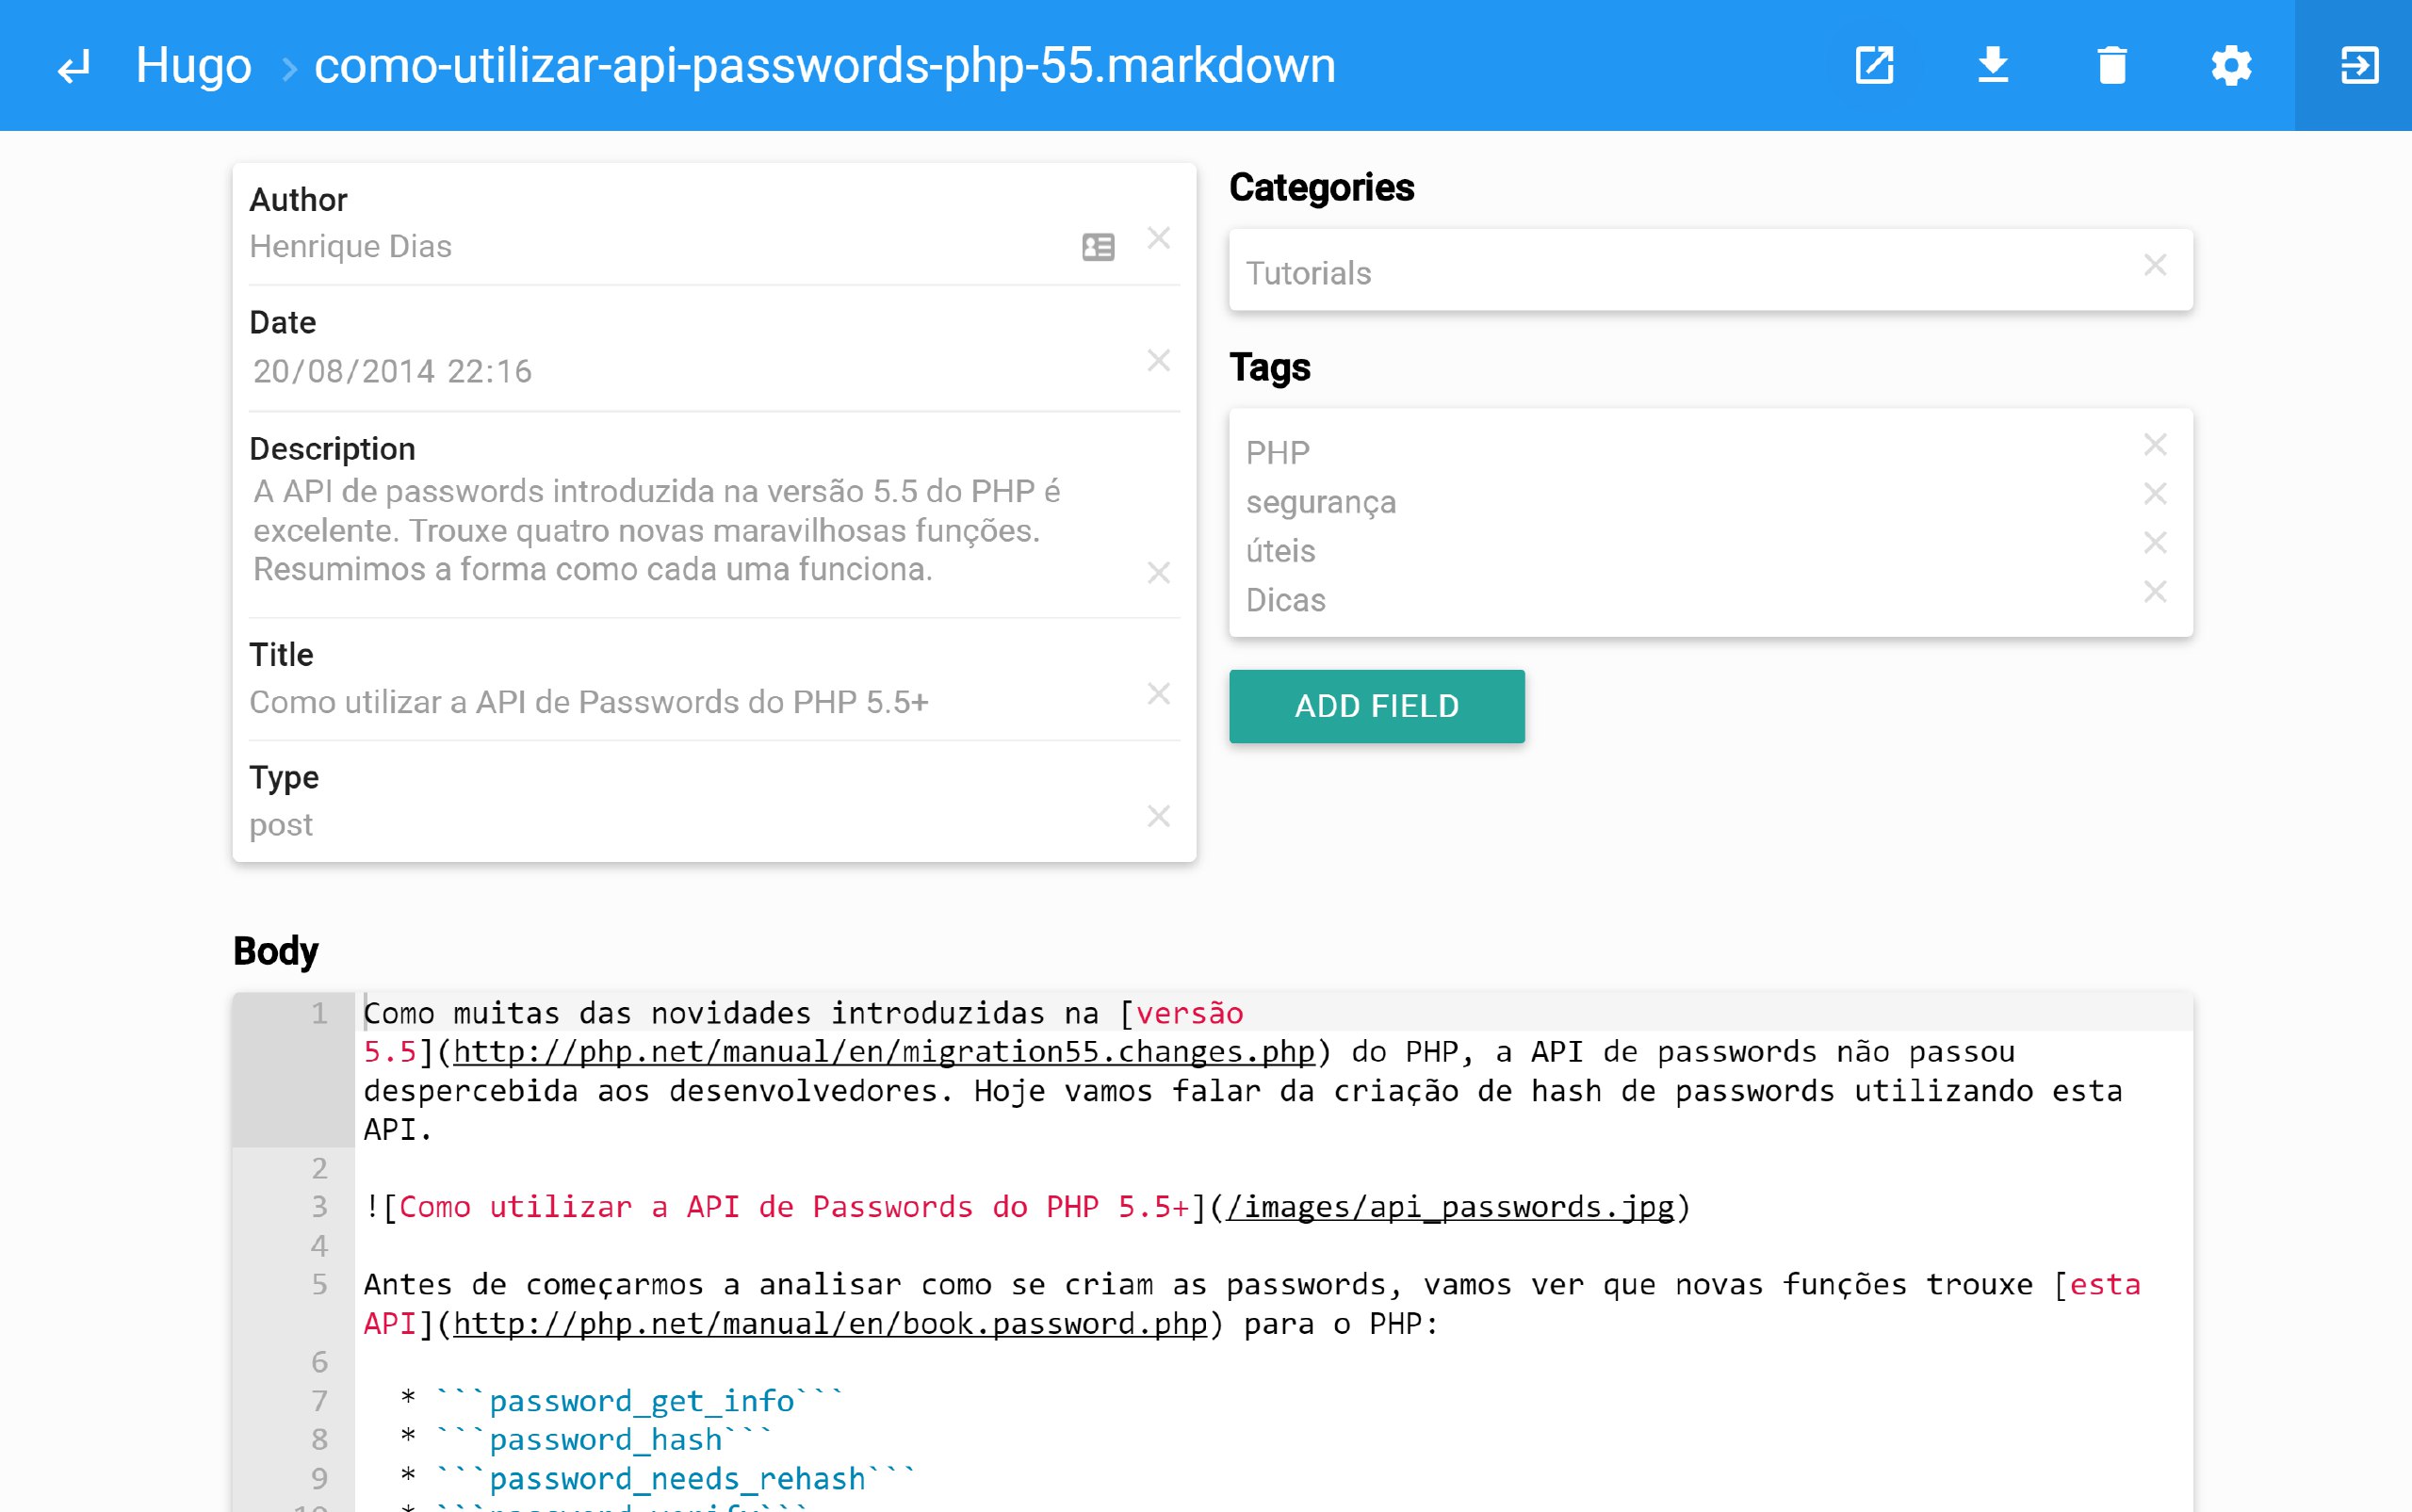The width and height of the screenshot is (2412, 1512).
Task: Edit the Description text area
Action: point(690,530)
